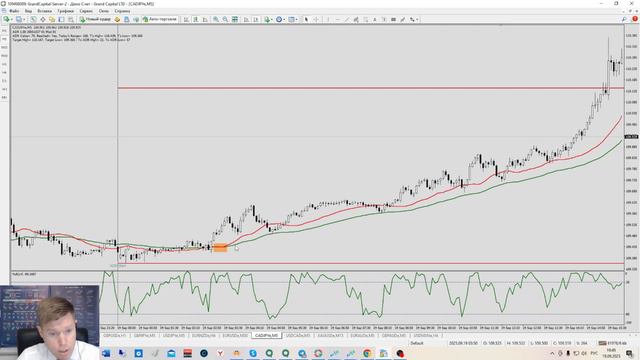Image resolution: width=640 pixels, height=360 pixels.
Task: Switch chart to Japanese candlesticks
Action: 196,19
